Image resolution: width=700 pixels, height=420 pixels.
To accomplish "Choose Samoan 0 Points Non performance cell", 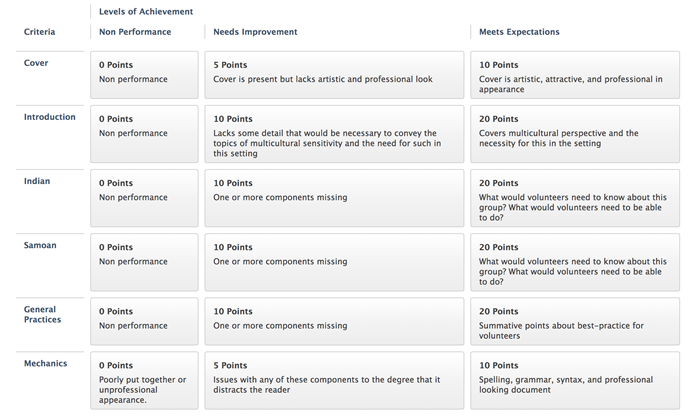I will click(145, 263).
